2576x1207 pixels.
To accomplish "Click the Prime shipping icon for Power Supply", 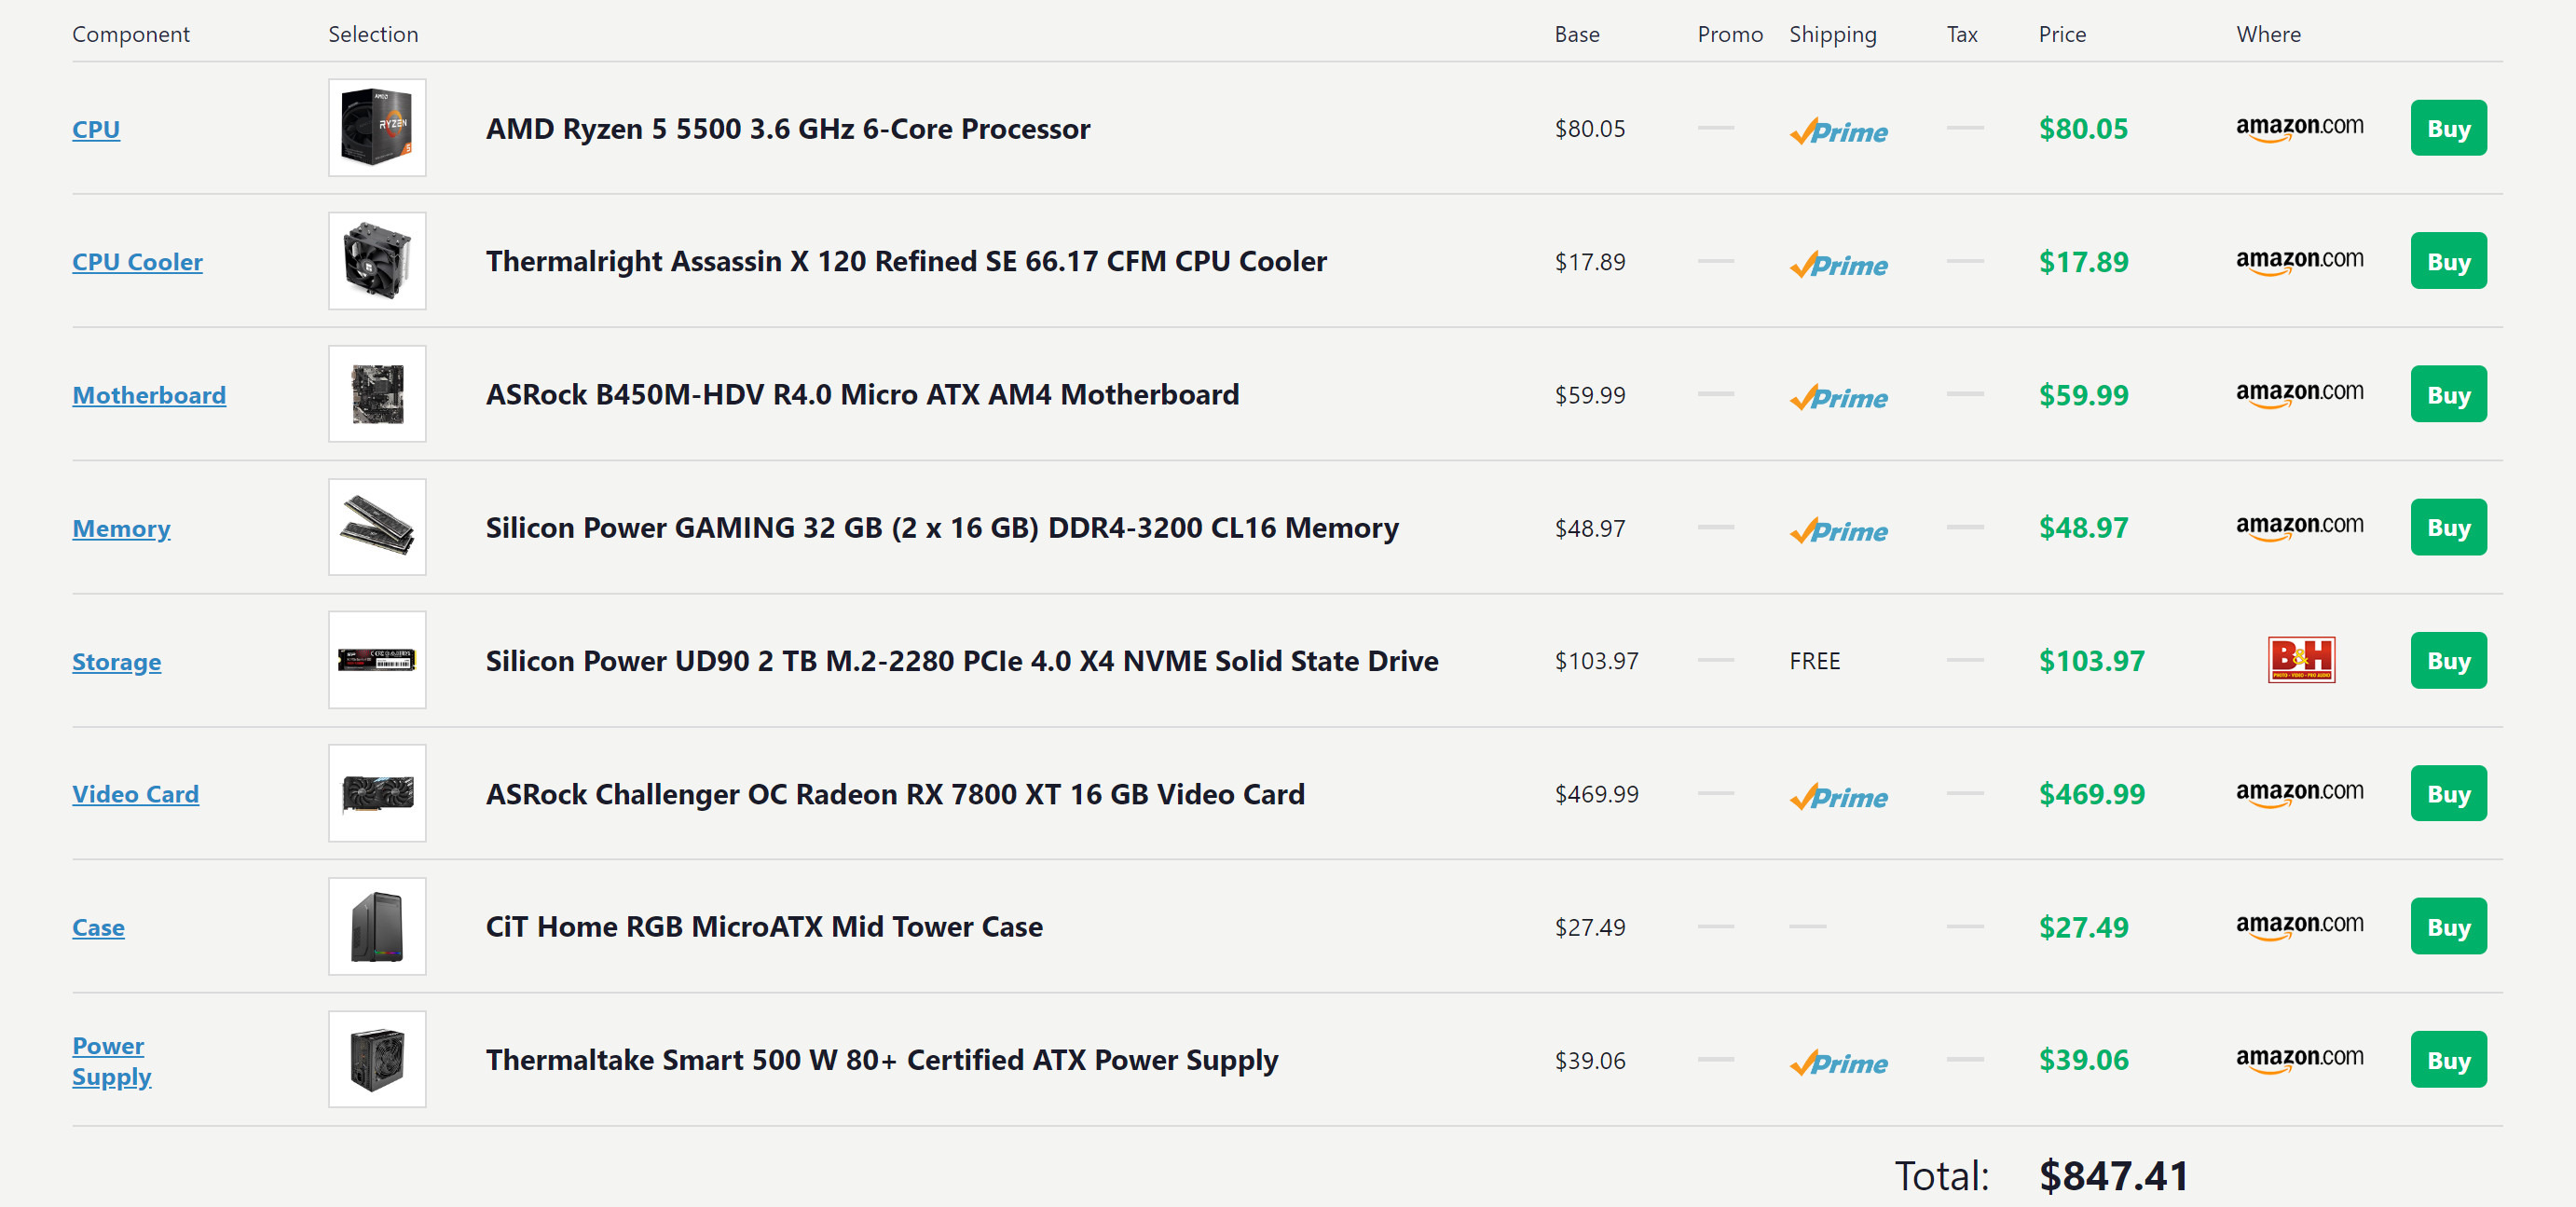I will 1838,1062.
